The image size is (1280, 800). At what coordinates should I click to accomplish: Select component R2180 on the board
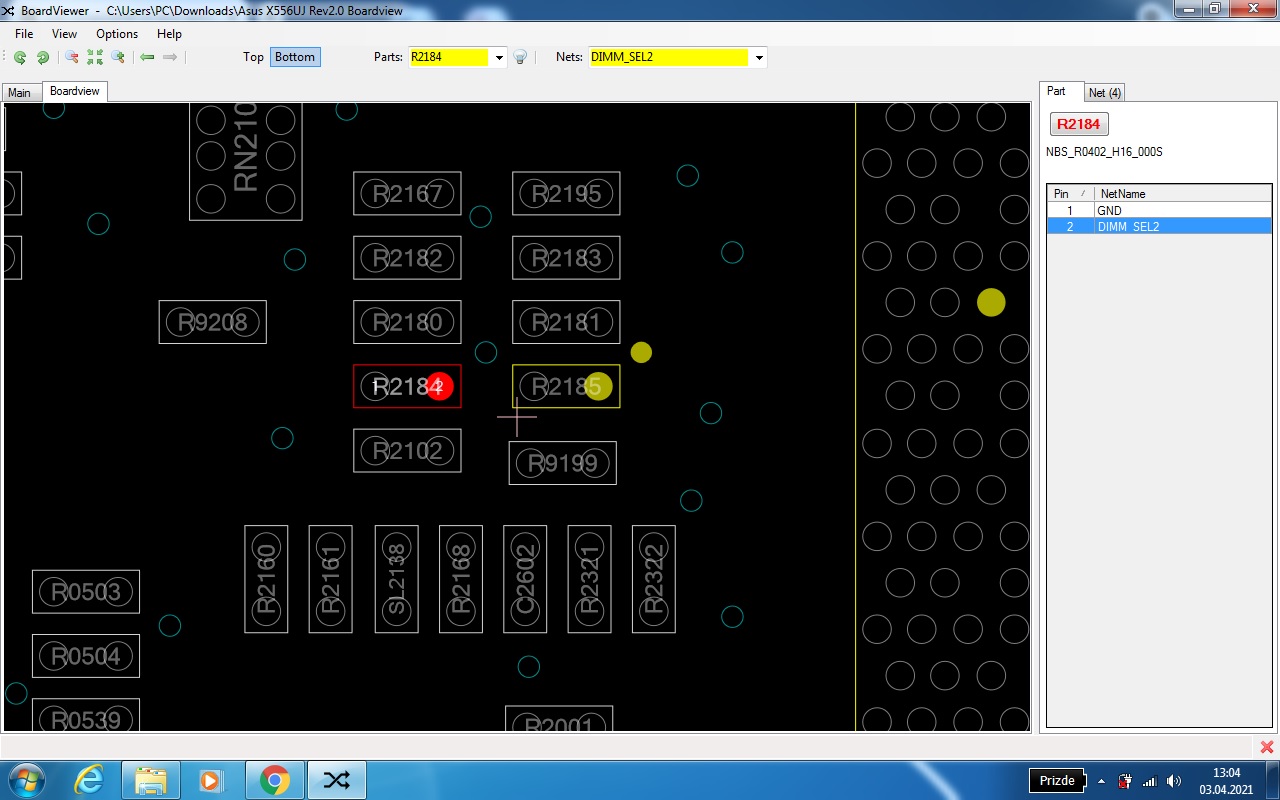[407, 322]
